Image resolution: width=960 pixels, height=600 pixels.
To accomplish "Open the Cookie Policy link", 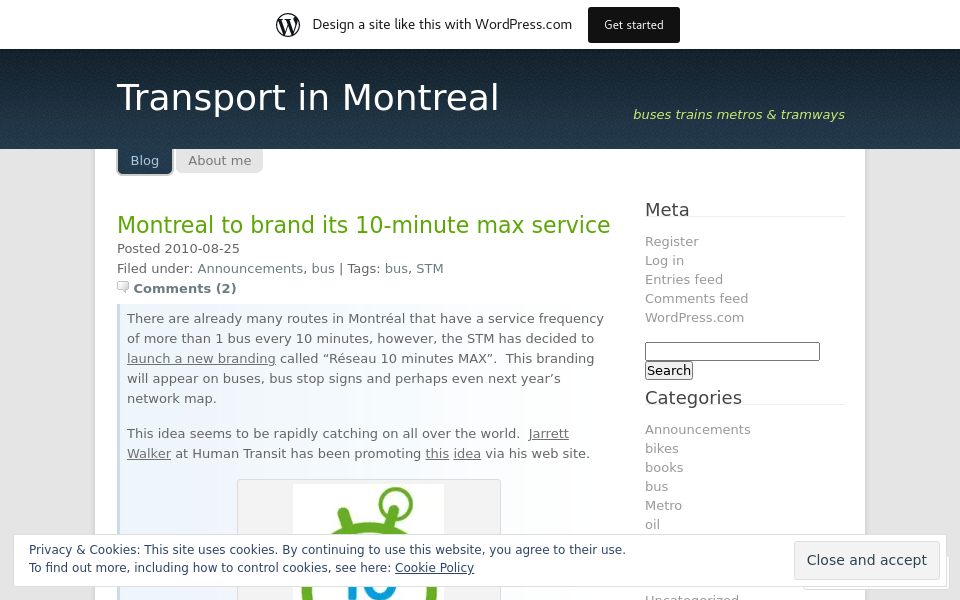I will tap(434, 567).
